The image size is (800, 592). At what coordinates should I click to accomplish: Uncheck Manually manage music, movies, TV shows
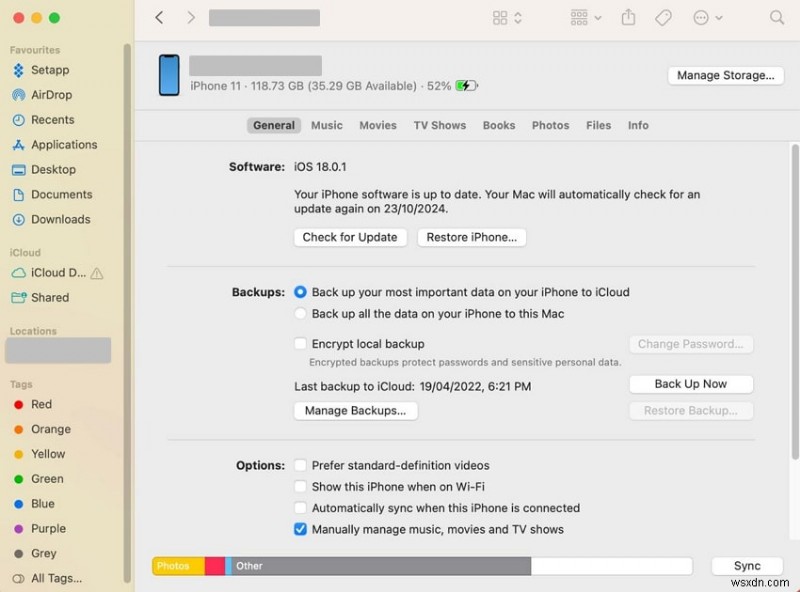301,529
